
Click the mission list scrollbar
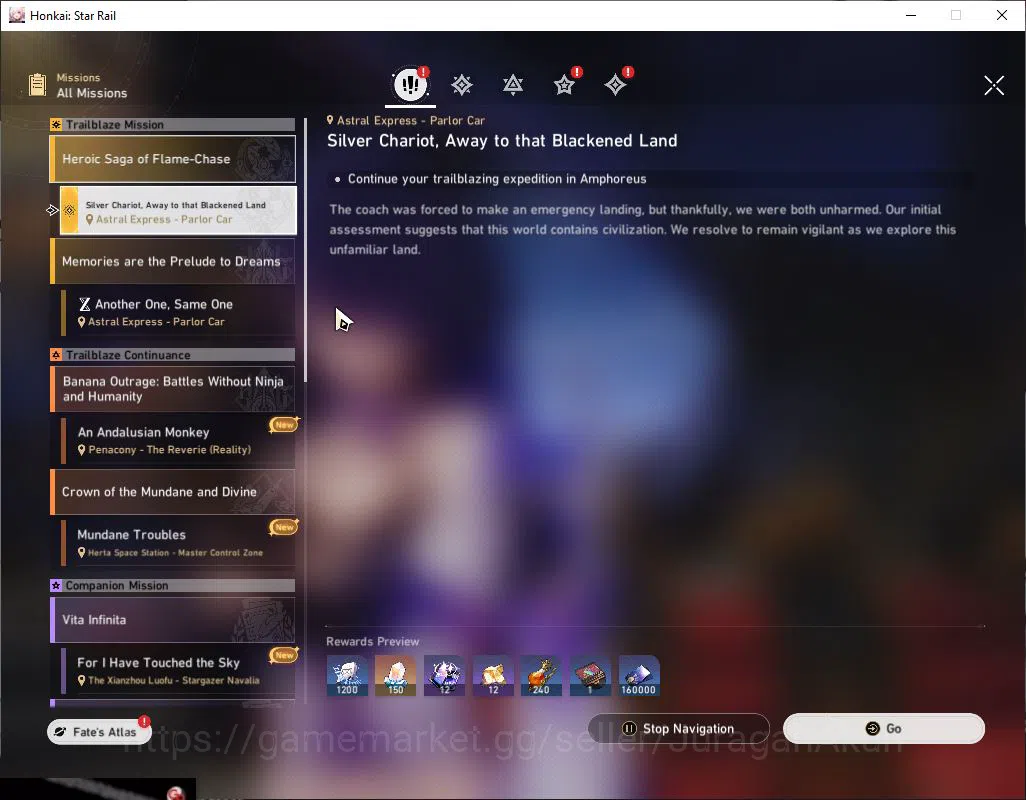[305, 251]
